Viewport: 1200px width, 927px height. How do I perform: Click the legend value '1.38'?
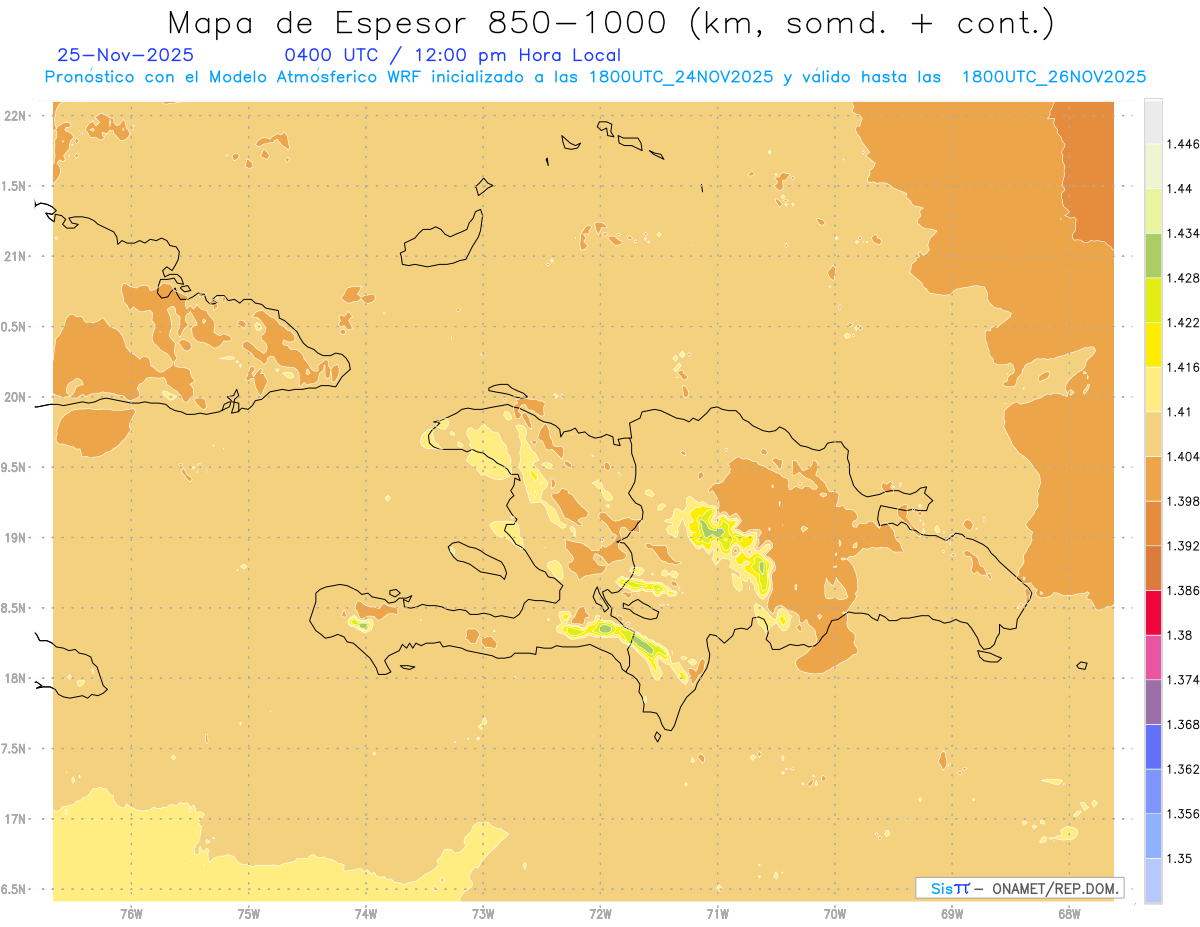[x=1180, y=635]
